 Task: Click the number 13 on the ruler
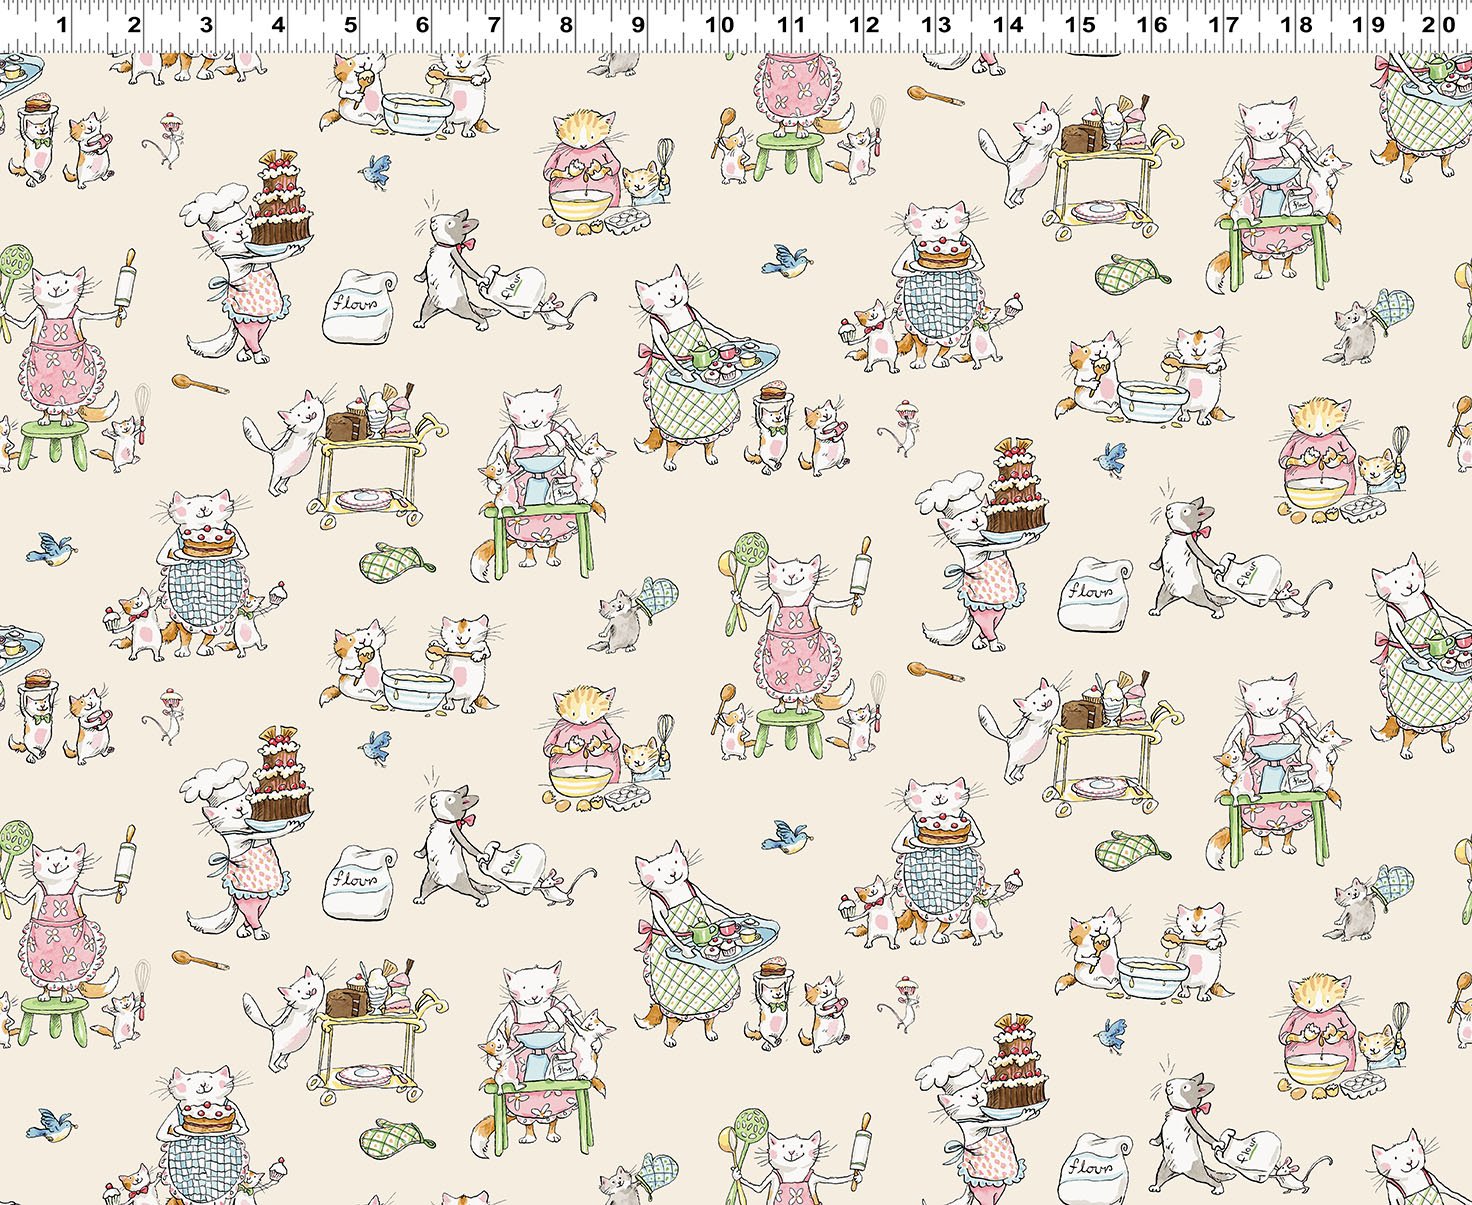[x=936, y=25]
